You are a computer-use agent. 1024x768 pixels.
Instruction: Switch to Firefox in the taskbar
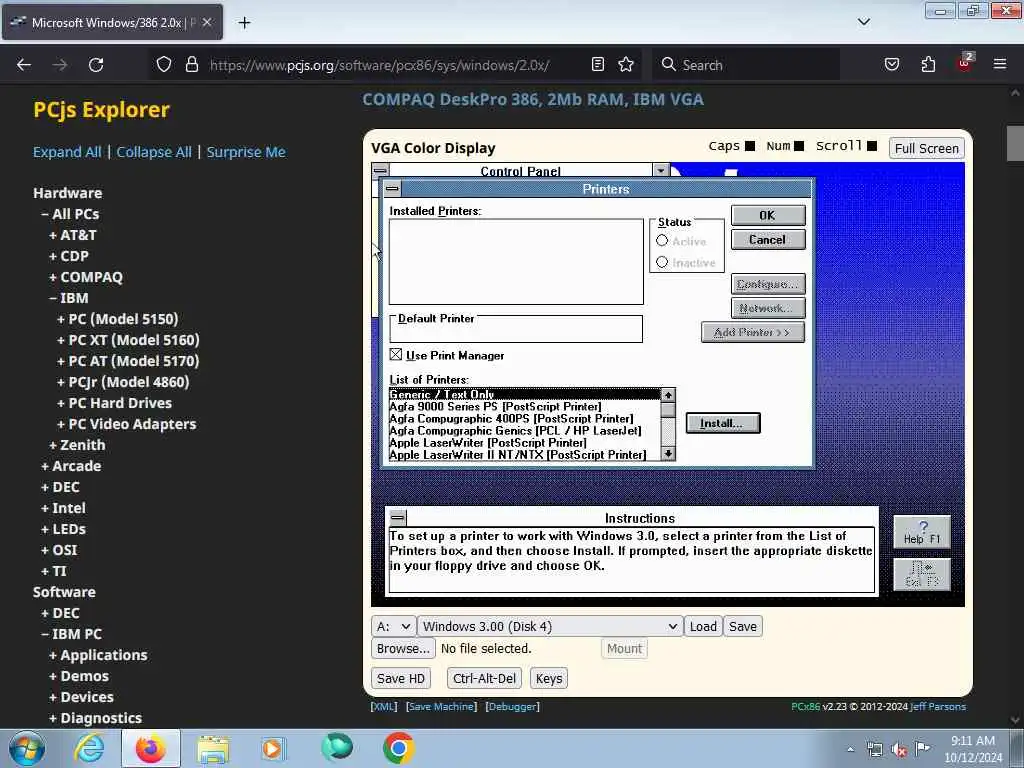pyautogui.click(x=150, y=748)
